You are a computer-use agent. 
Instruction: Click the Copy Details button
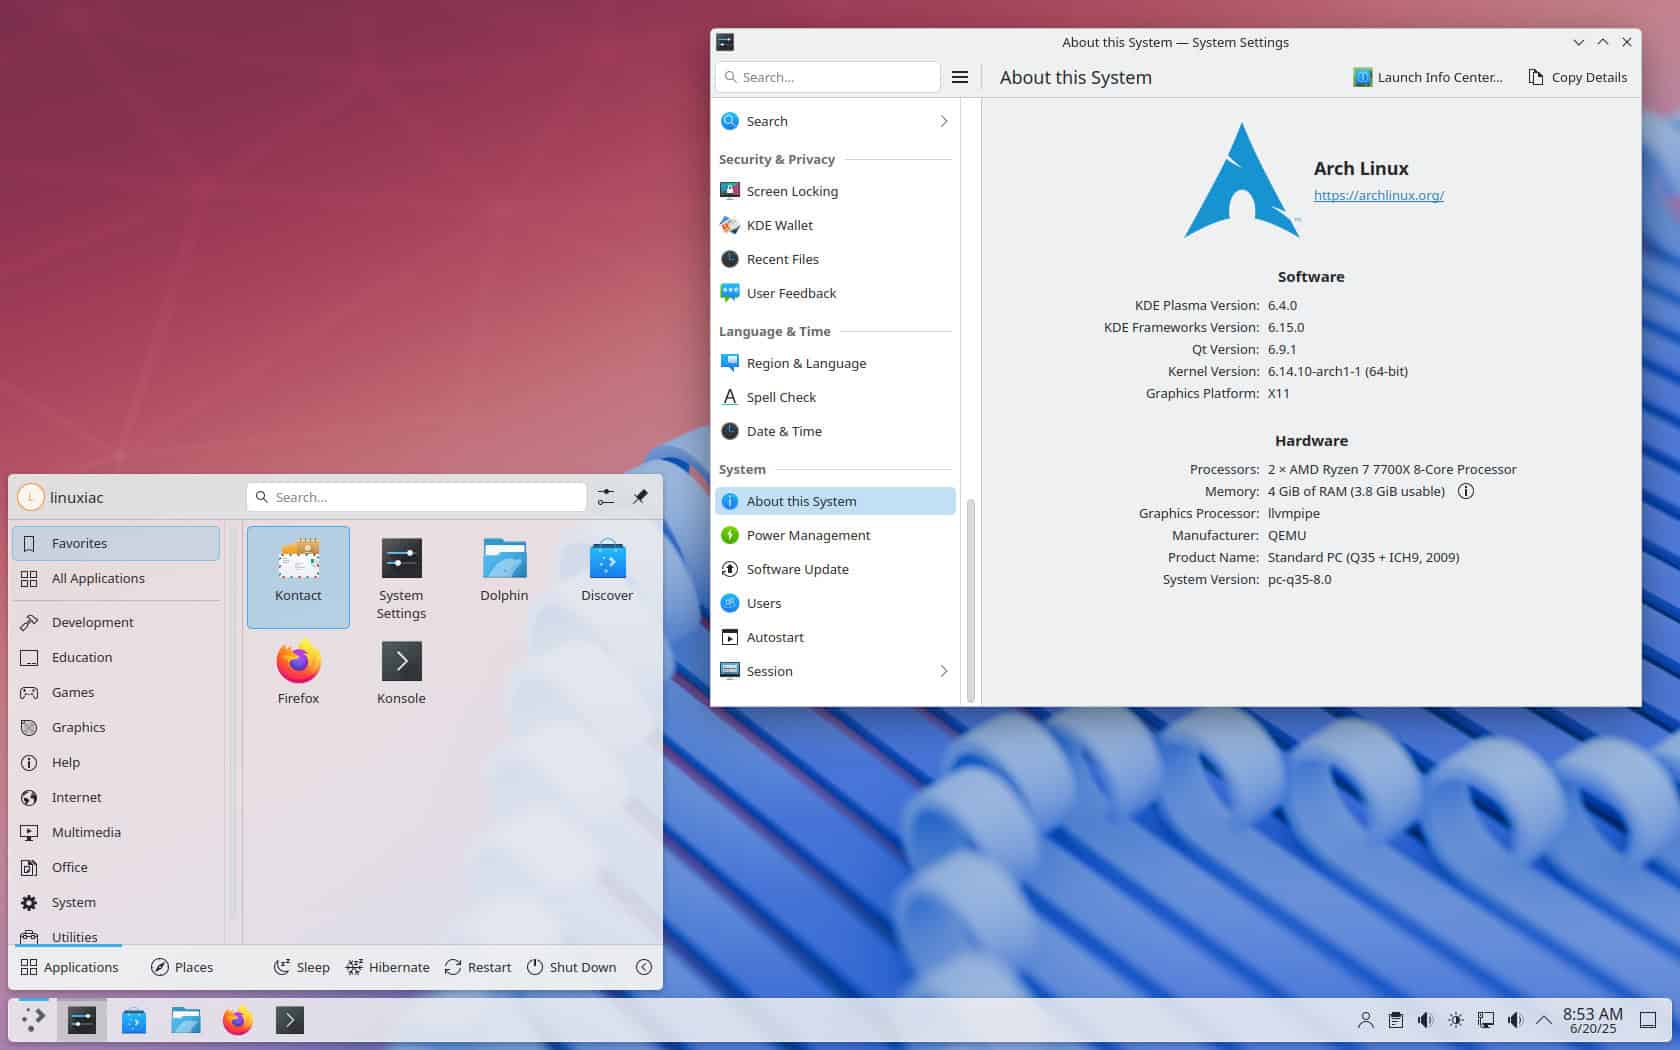click(1576, 77)
